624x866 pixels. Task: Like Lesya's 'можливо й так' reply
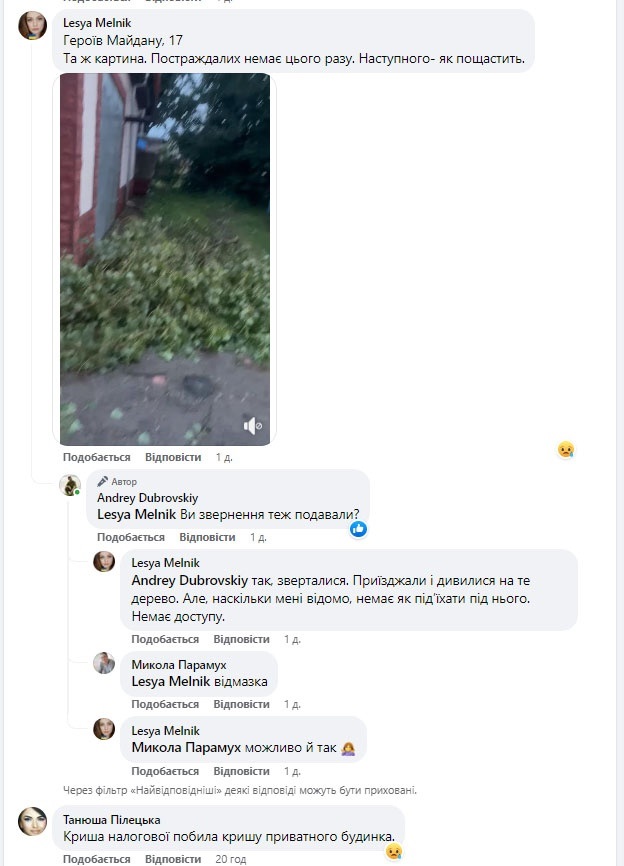click(x=165, y=771)
